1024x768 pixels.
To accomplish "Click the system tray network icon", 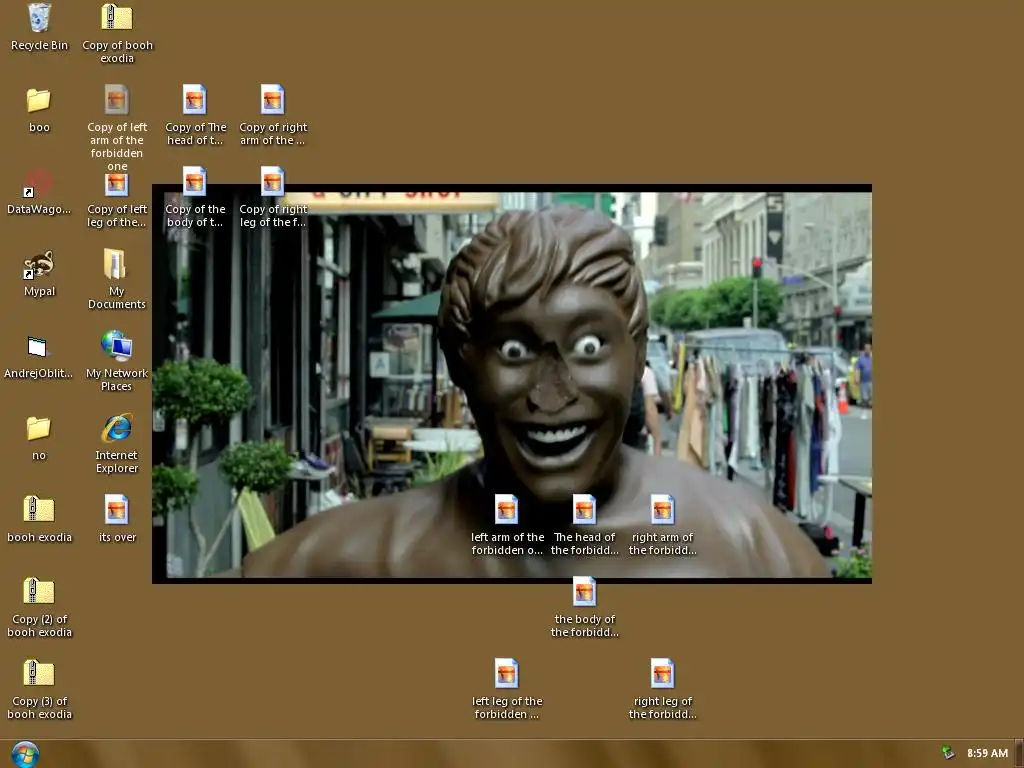I will [948, 753].
